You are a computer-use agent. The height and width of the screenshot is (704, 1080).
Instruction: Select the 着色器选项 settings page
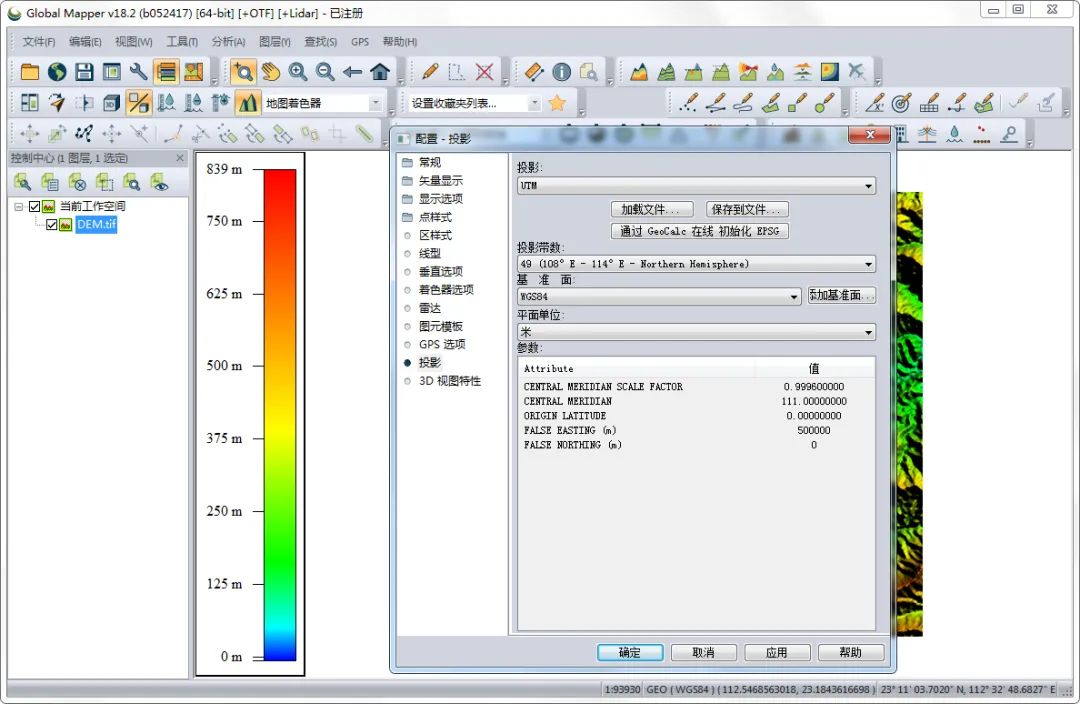click(446, 289)
